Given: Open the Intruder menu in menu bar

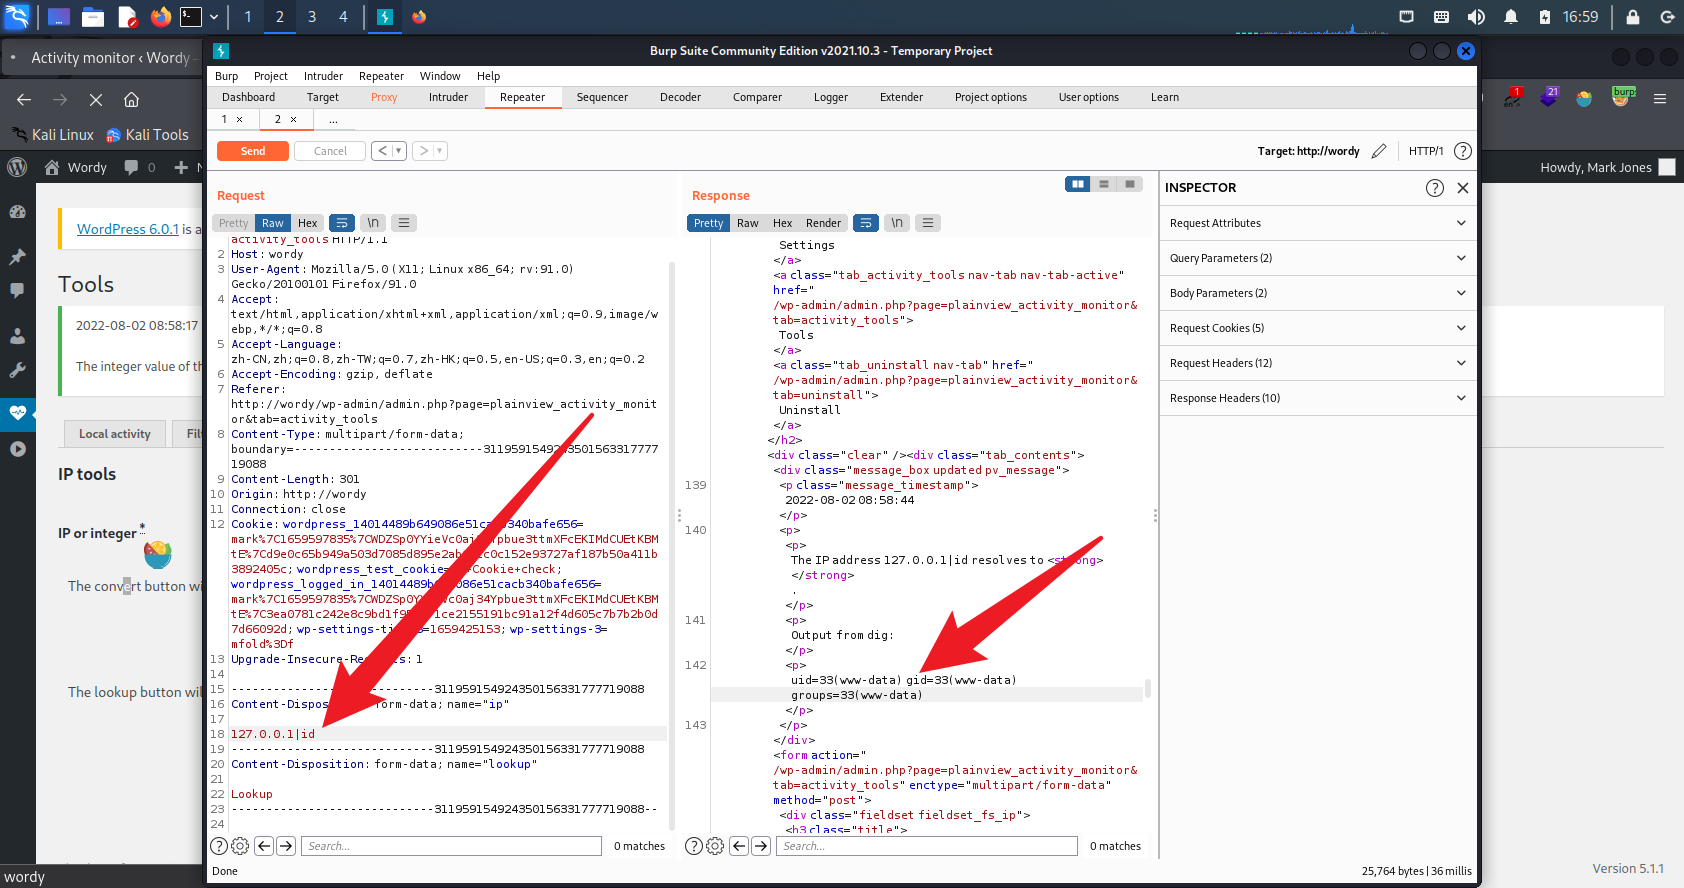Looking at the screenshot, I should [x=323, y=76].
